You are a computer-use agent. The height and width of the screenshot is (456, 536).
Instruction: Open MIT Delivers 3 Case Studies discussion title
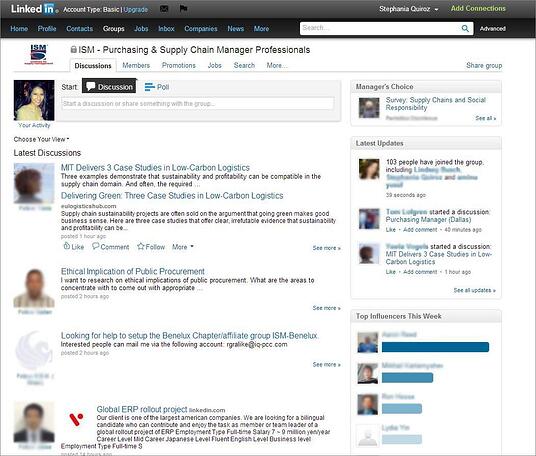tap(155, 168)
